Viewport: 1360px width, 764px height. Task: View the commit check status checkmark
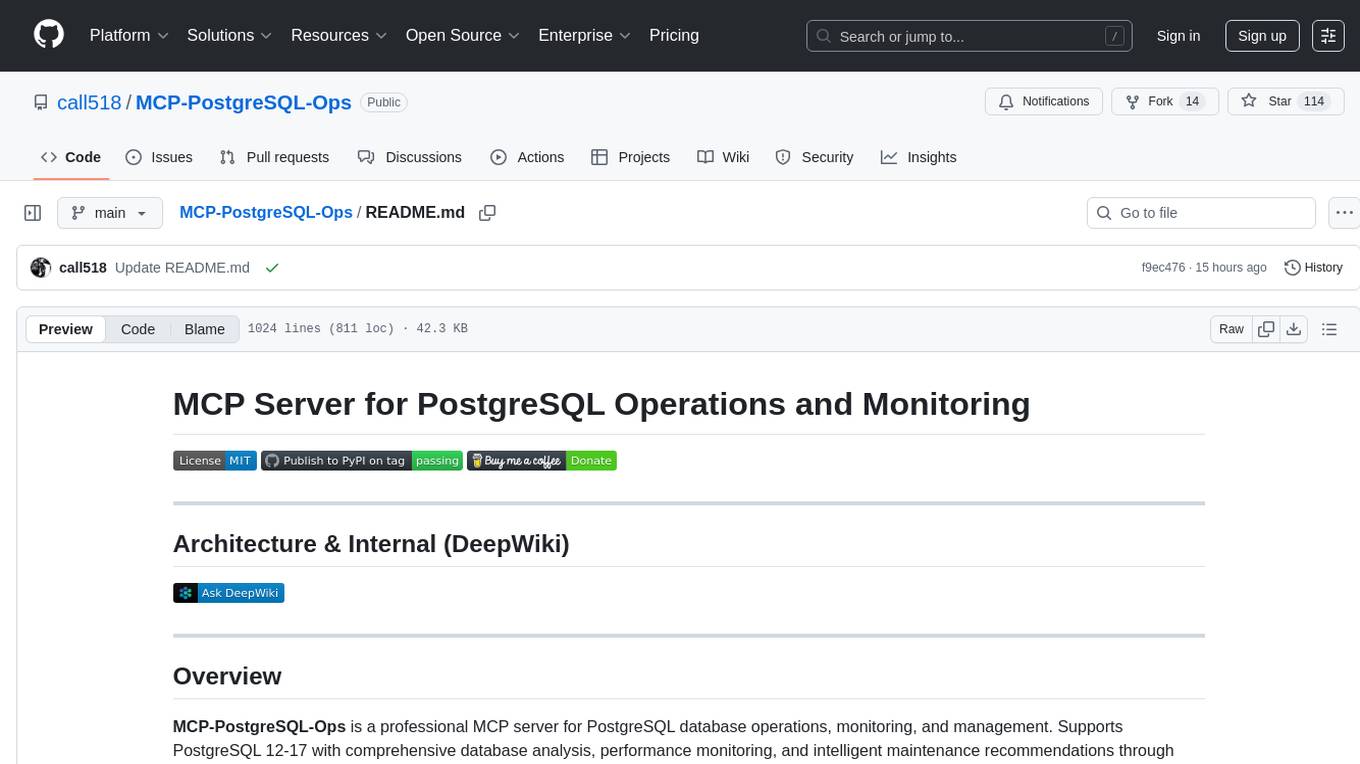(272, 268)
